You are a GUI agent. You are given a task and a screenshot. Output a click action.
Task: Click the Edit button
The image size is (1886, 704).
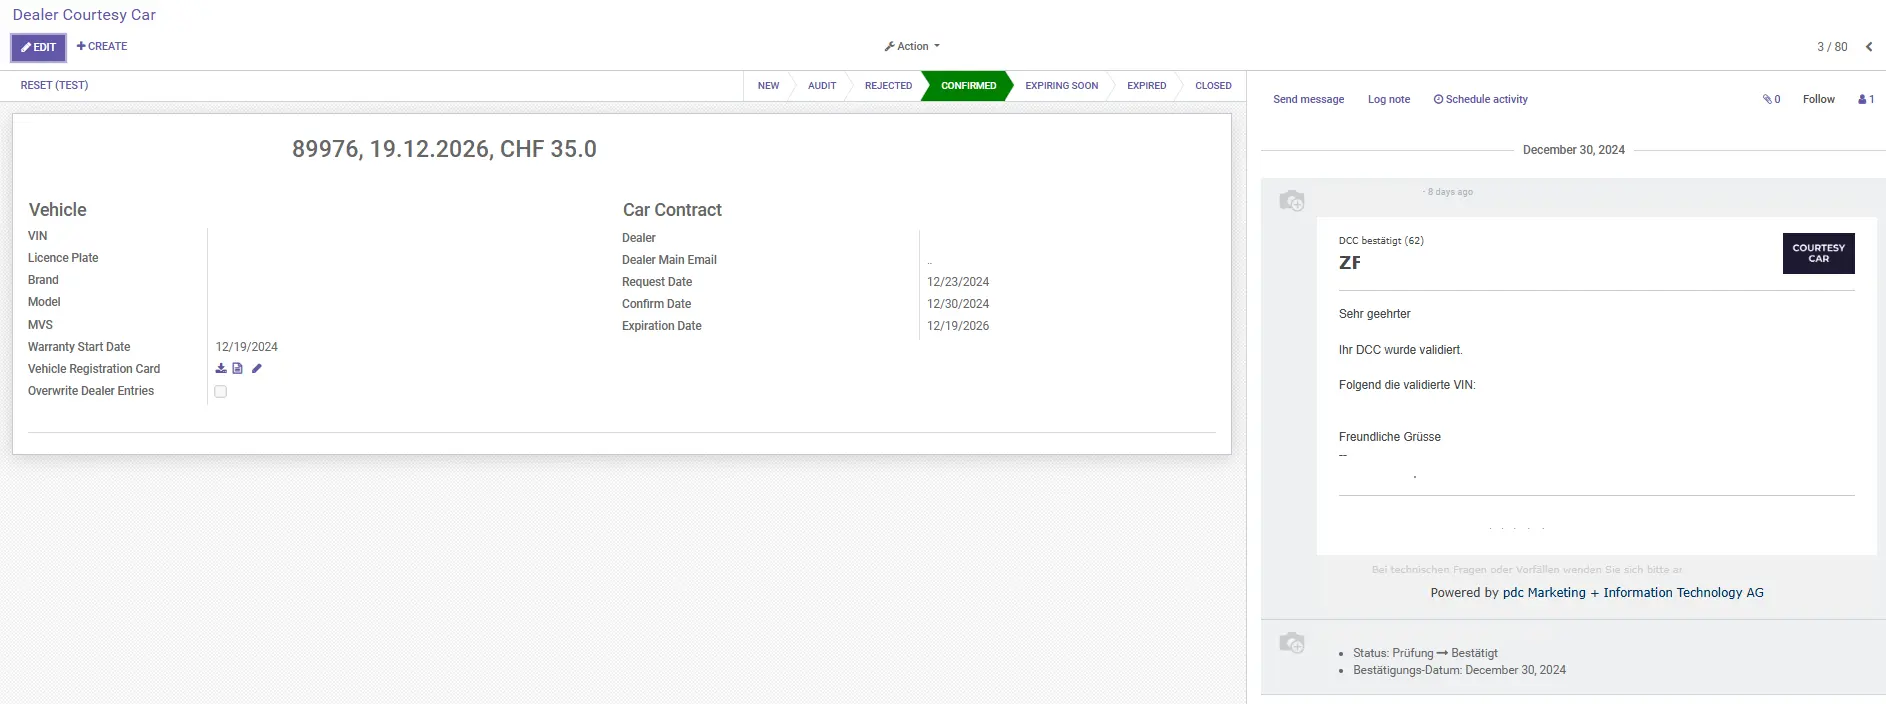tap(39, 47)
